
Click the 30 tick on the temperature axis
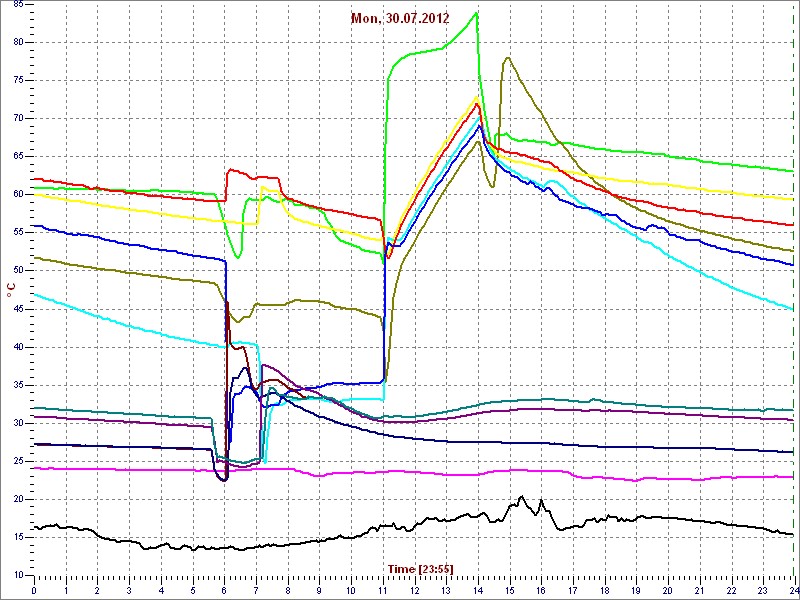tap(19, 423)
